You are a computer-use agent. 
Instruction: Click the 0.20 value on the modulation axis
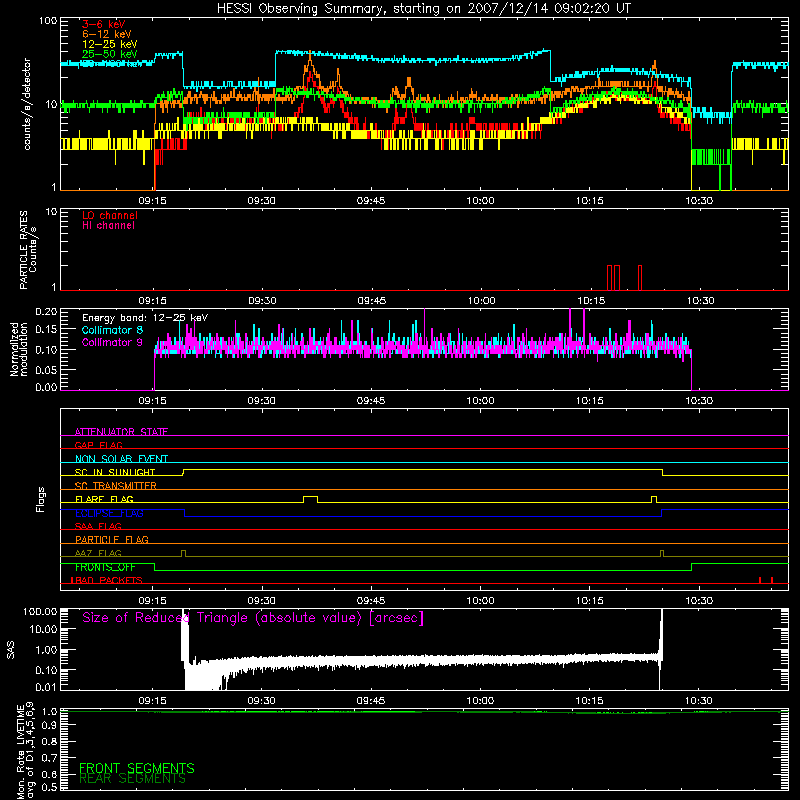[x=46, y=311]
